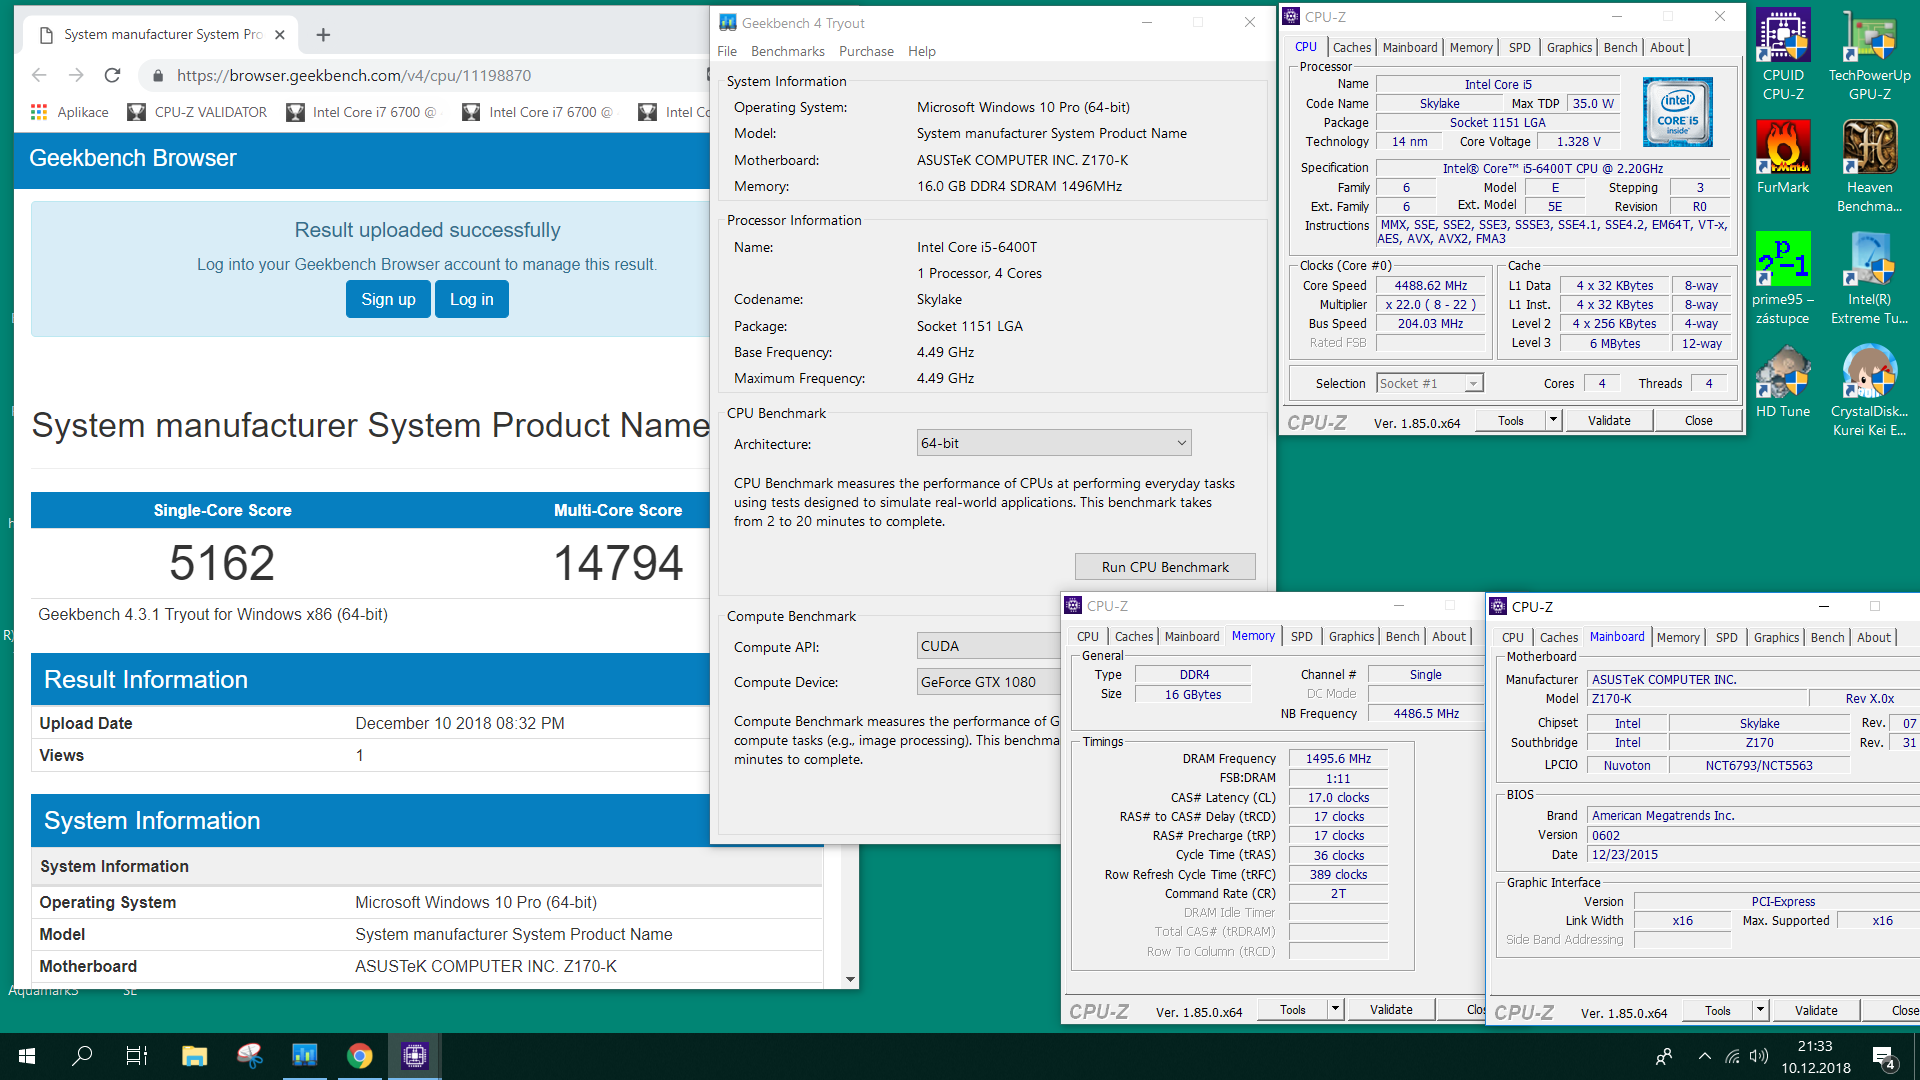Open Chrome from the taskbar
Viewport: 1920px width, 1080px height.
(x=360, y=1055)
